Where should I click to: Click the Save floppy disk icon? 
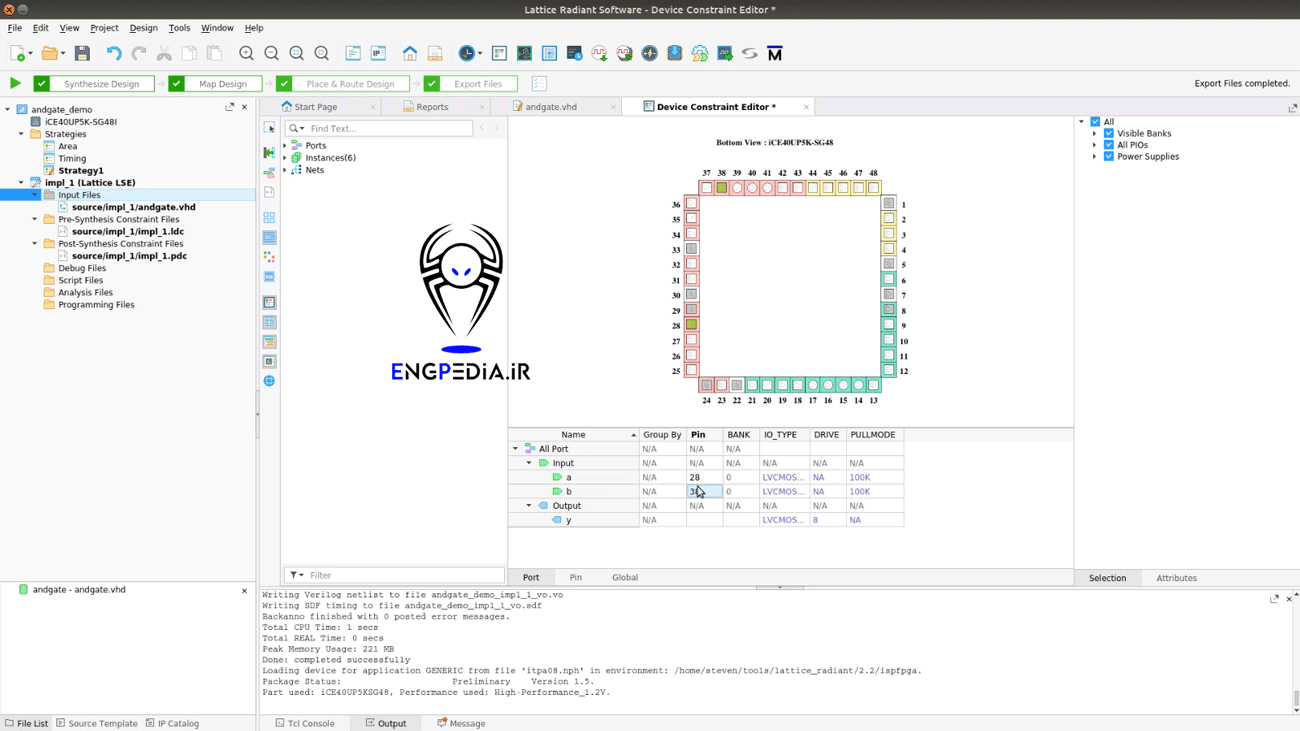pos(83,53)
